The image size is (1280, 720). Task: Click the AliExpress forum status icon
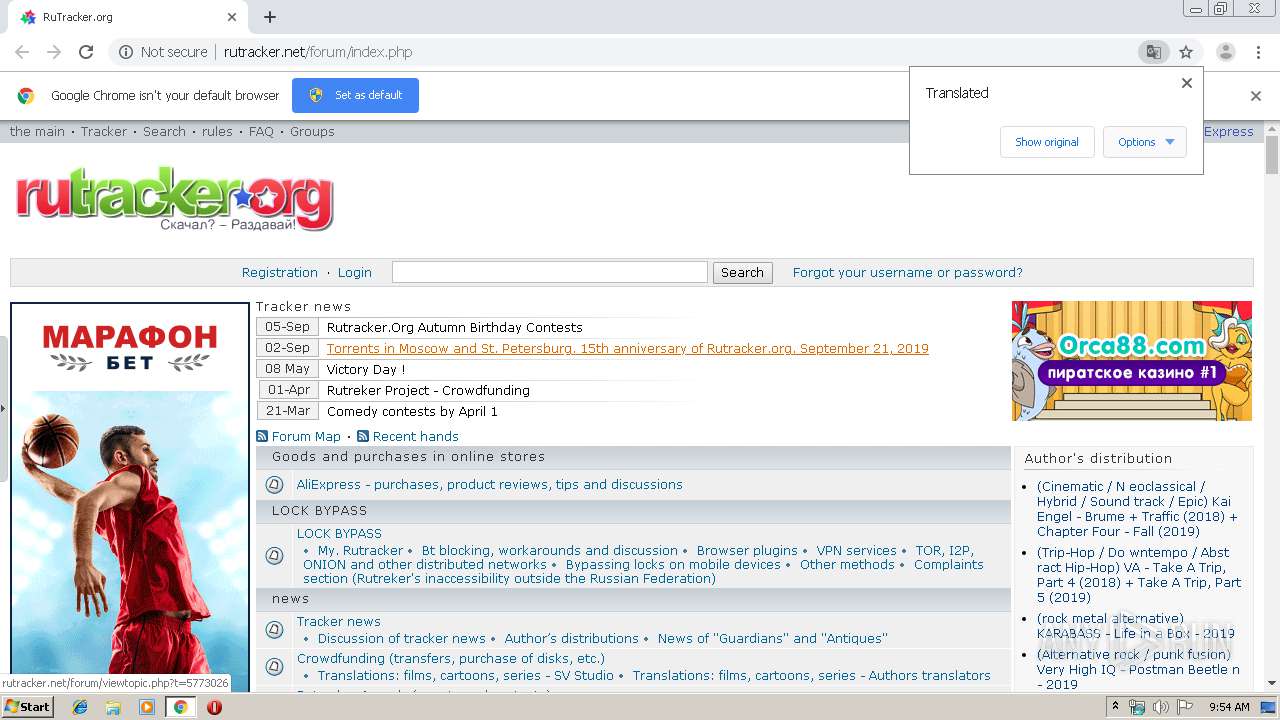pyautogui.click(x=274, y=485)
